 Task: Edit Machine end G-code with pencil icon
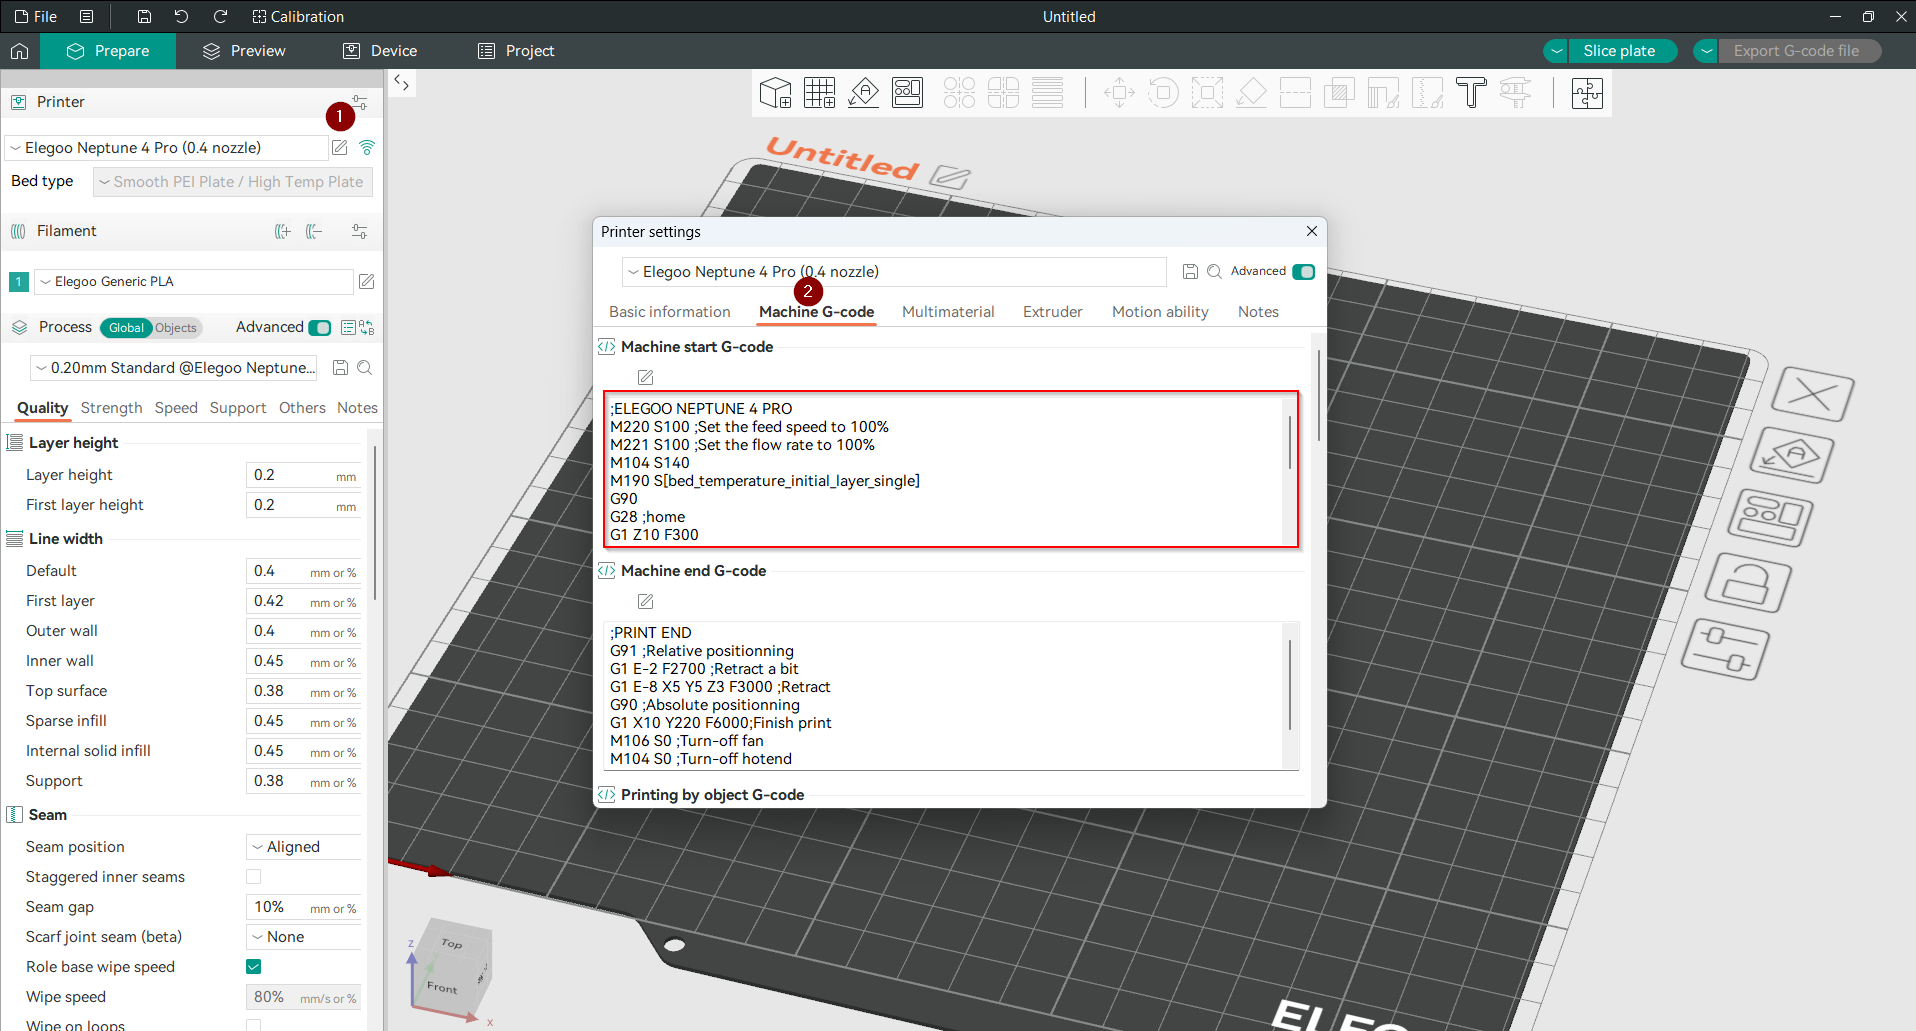[646, 601]
